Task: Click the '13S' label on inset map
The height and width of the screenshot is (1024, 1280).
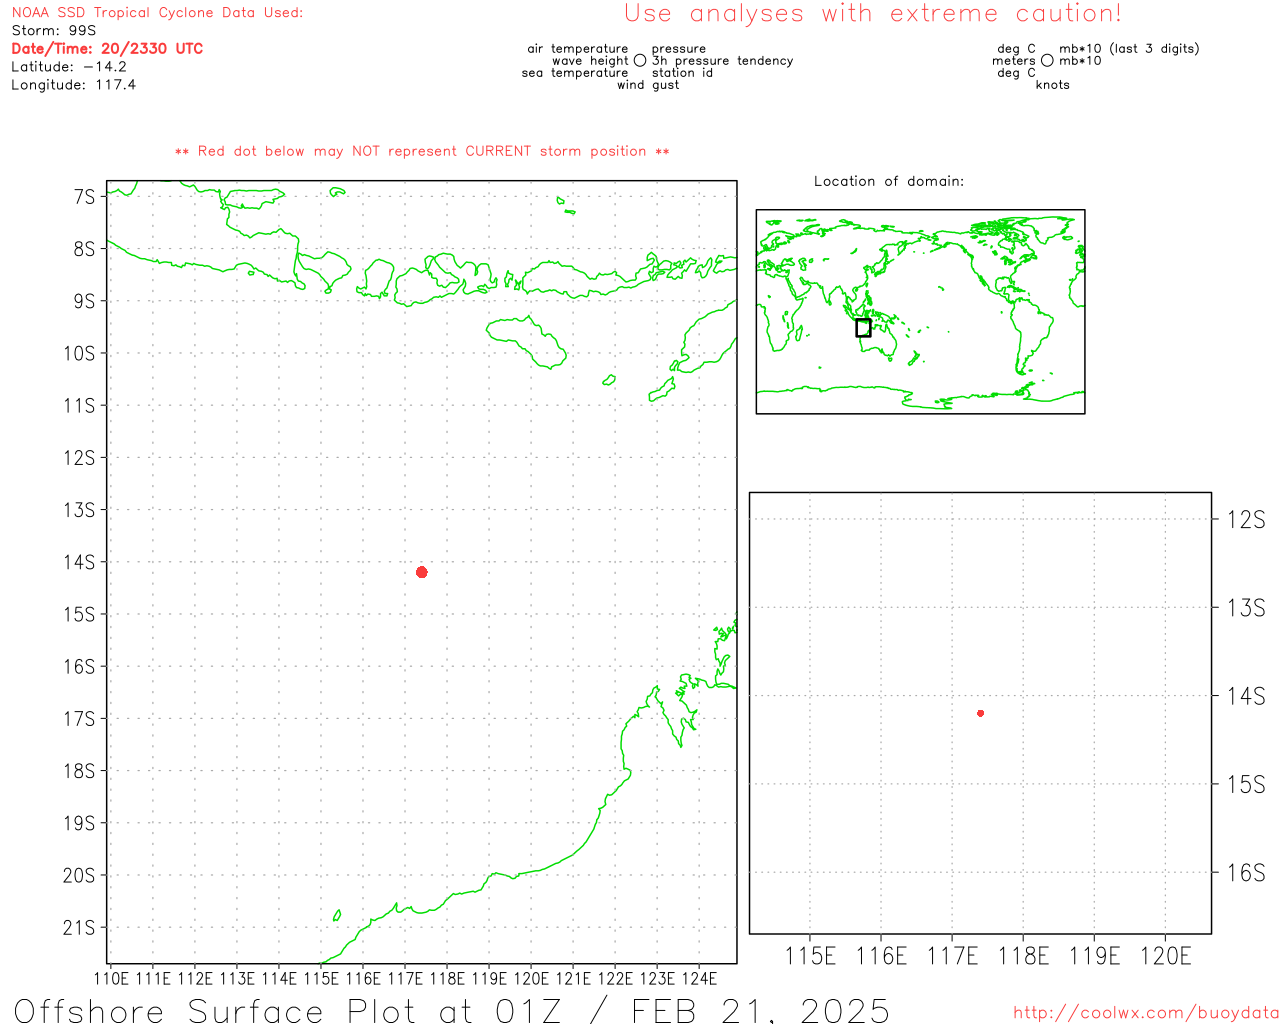Action: tap(1246, 608)
